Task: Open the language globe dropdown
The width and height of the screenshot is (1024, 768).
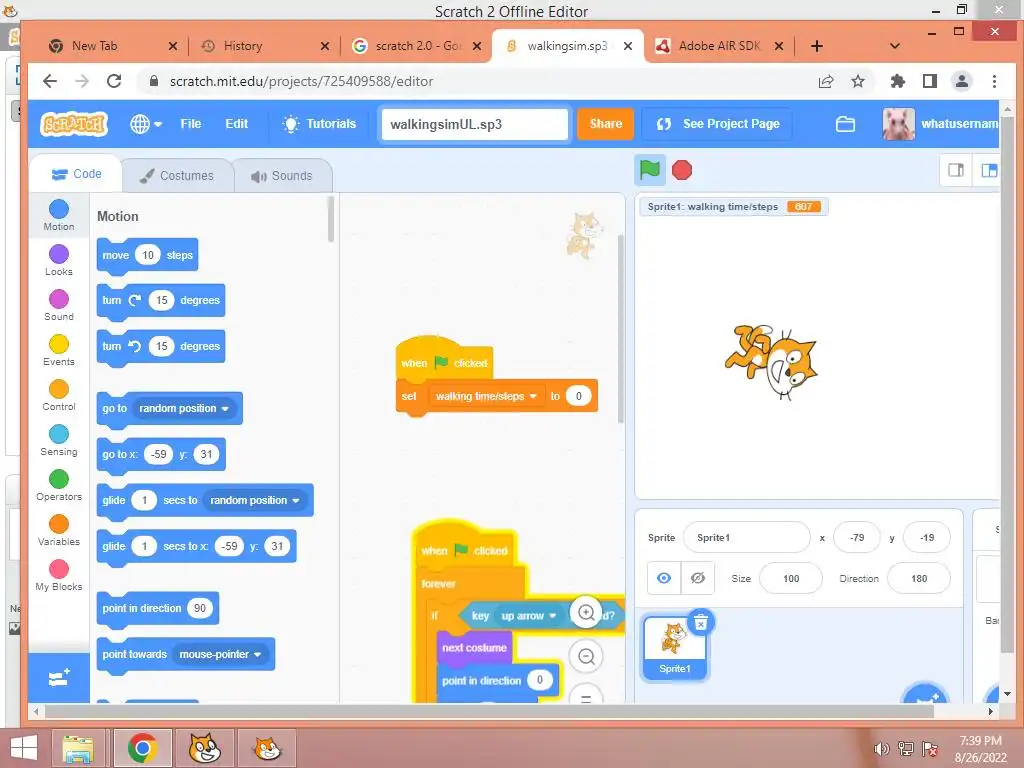Action: pyautogui.click(x=146, y=123)
